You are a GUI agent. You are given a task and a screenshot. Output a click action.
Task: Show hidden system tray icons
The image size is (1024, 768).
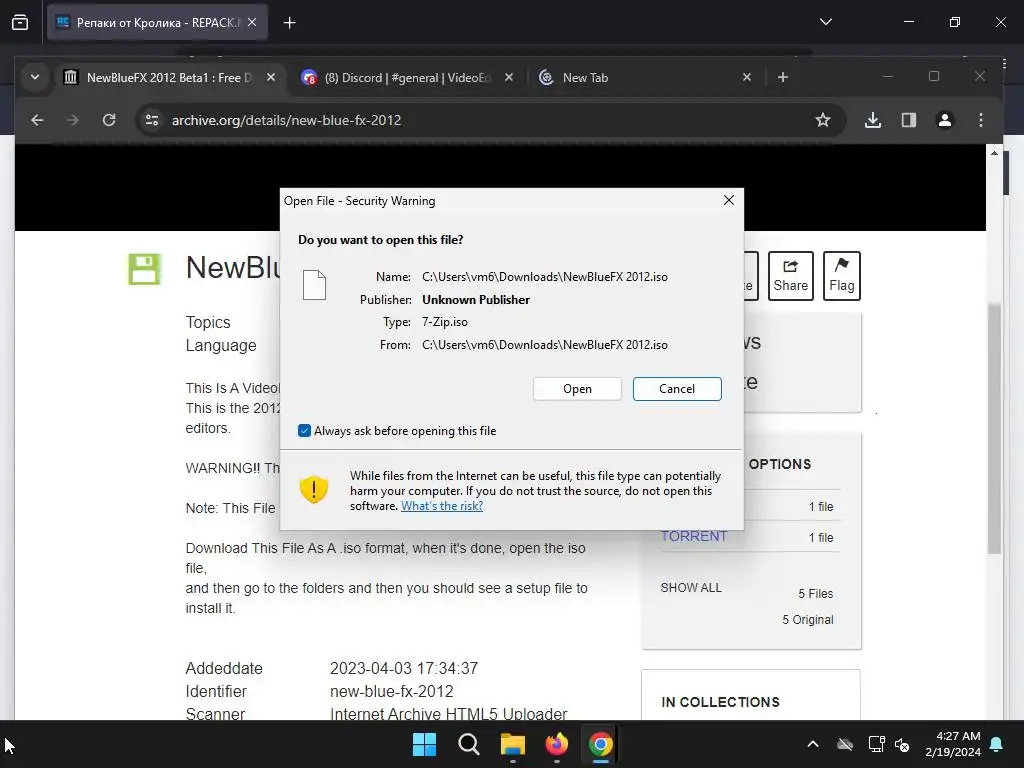[812, 744]
